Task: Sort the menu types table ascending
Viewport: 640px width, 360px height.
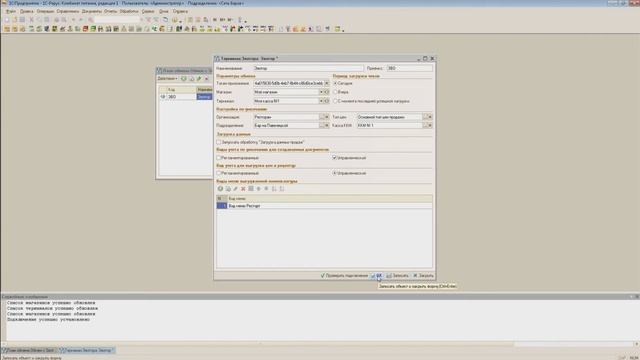Action: pyautogui.click(x=274, y=189)
